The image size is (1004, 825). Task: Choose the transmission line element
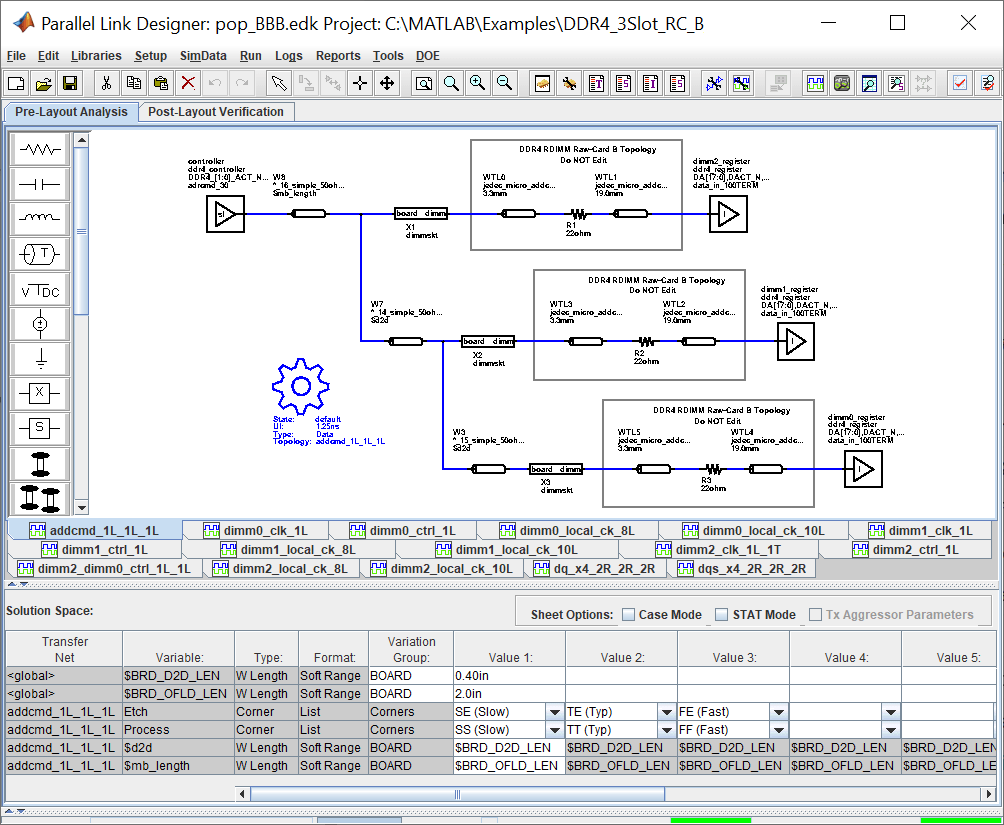click(x=40, y=254)
